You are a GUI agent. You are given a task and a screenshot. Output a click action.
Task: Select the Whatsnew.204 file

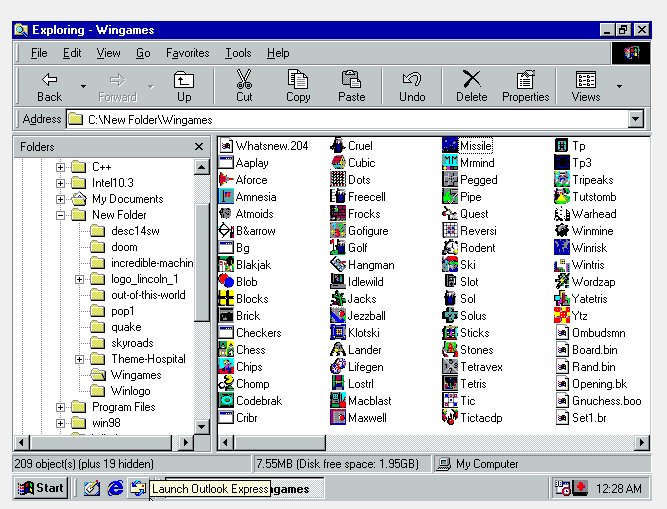(x=263, y=145)
